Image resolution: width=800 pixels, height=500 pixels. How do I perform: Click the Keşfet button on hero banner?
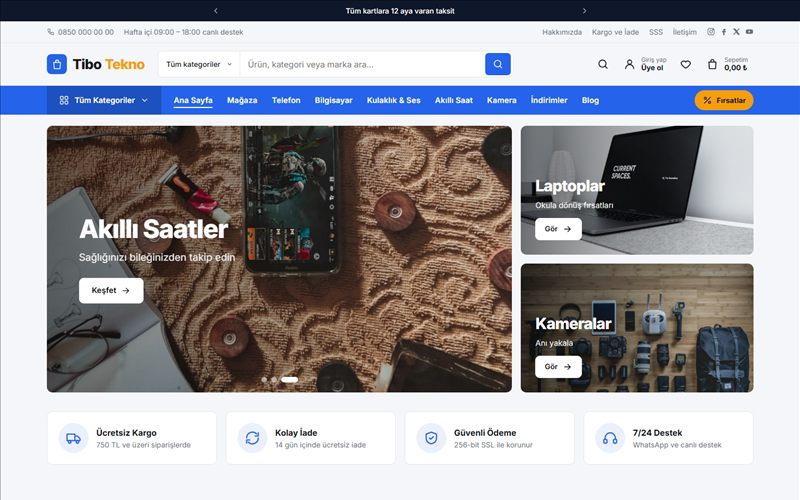tap(111, 290)
